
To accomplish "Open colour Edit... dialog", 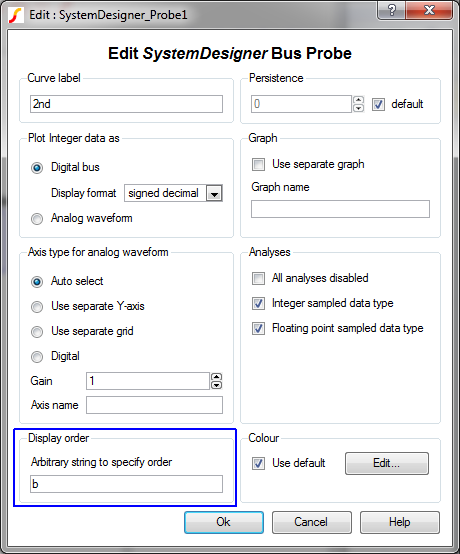I will click(x=387, y=463).
